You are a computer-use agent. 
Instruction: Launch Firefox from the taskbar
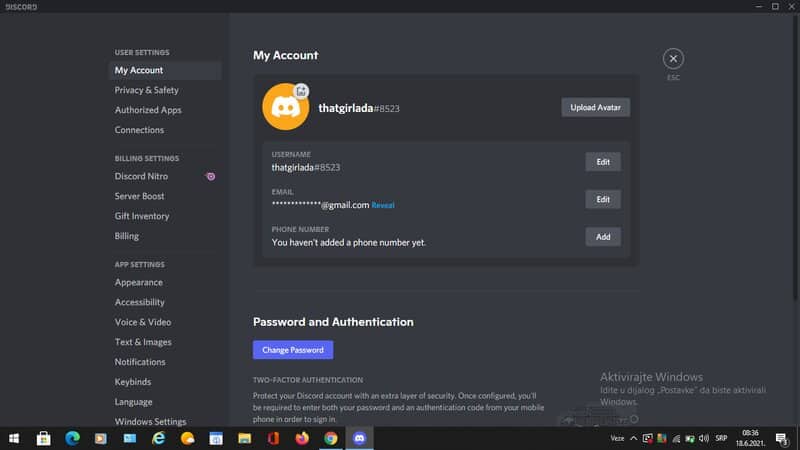click(302, 438)
